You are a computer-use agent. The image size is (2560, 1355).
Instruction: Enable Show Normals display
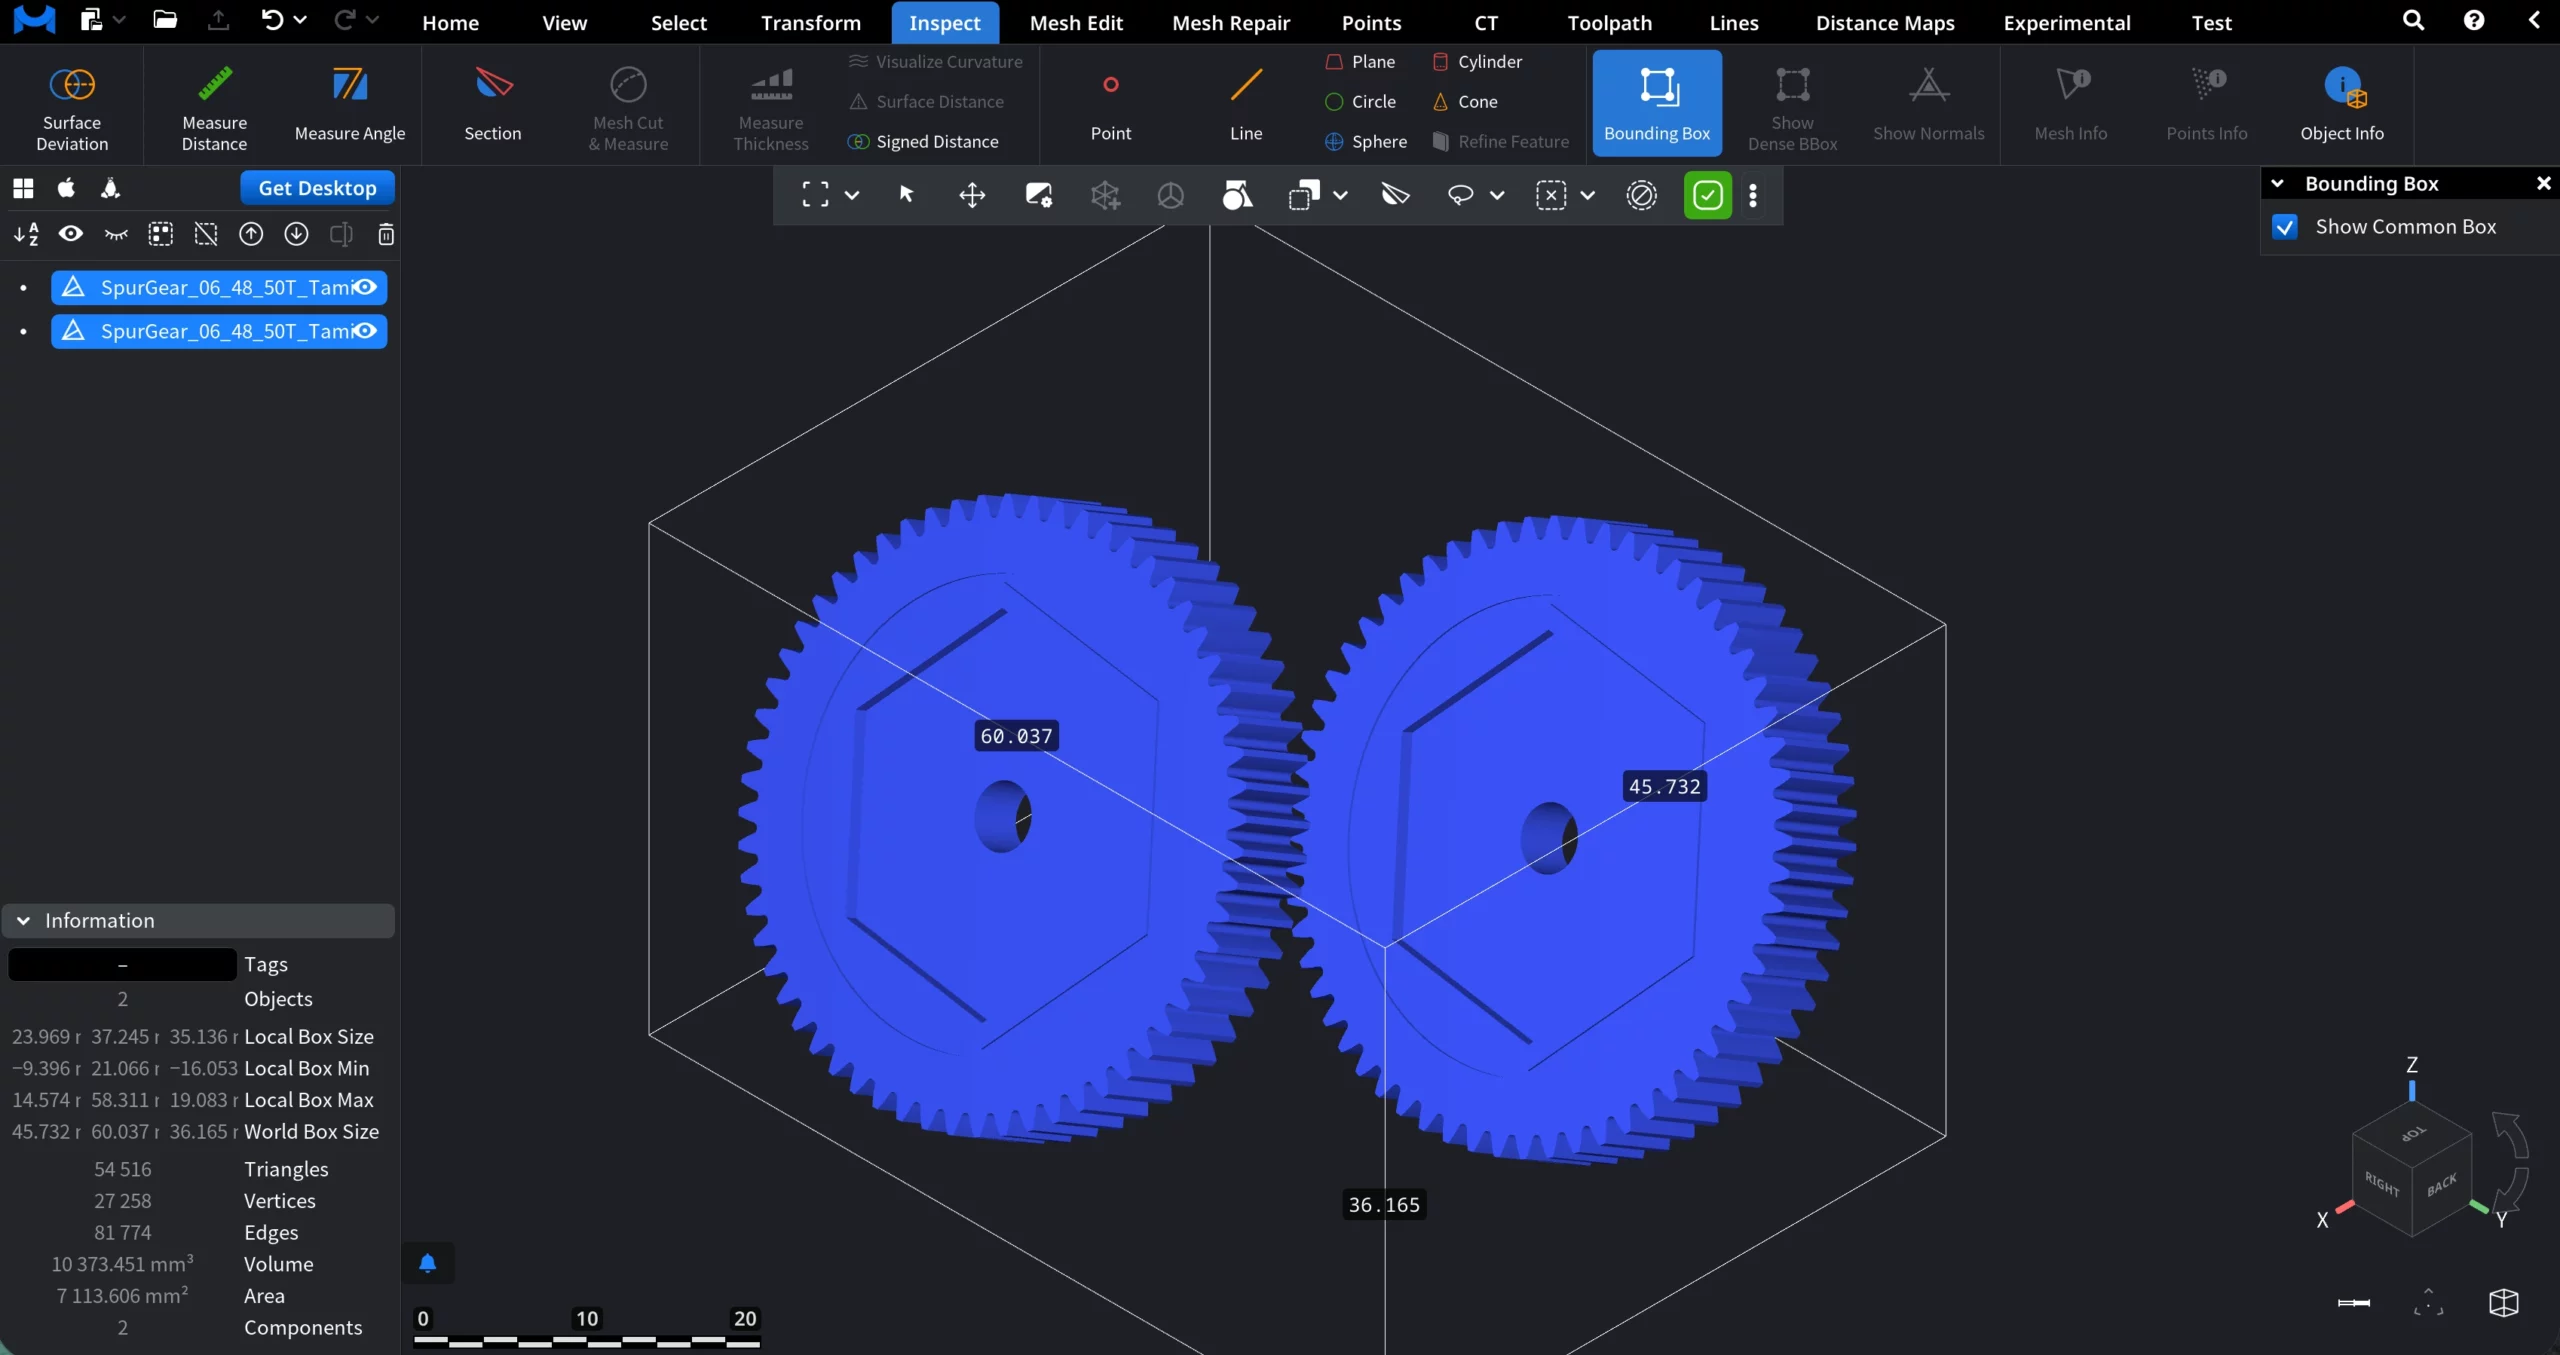(x=1927, y=106)
